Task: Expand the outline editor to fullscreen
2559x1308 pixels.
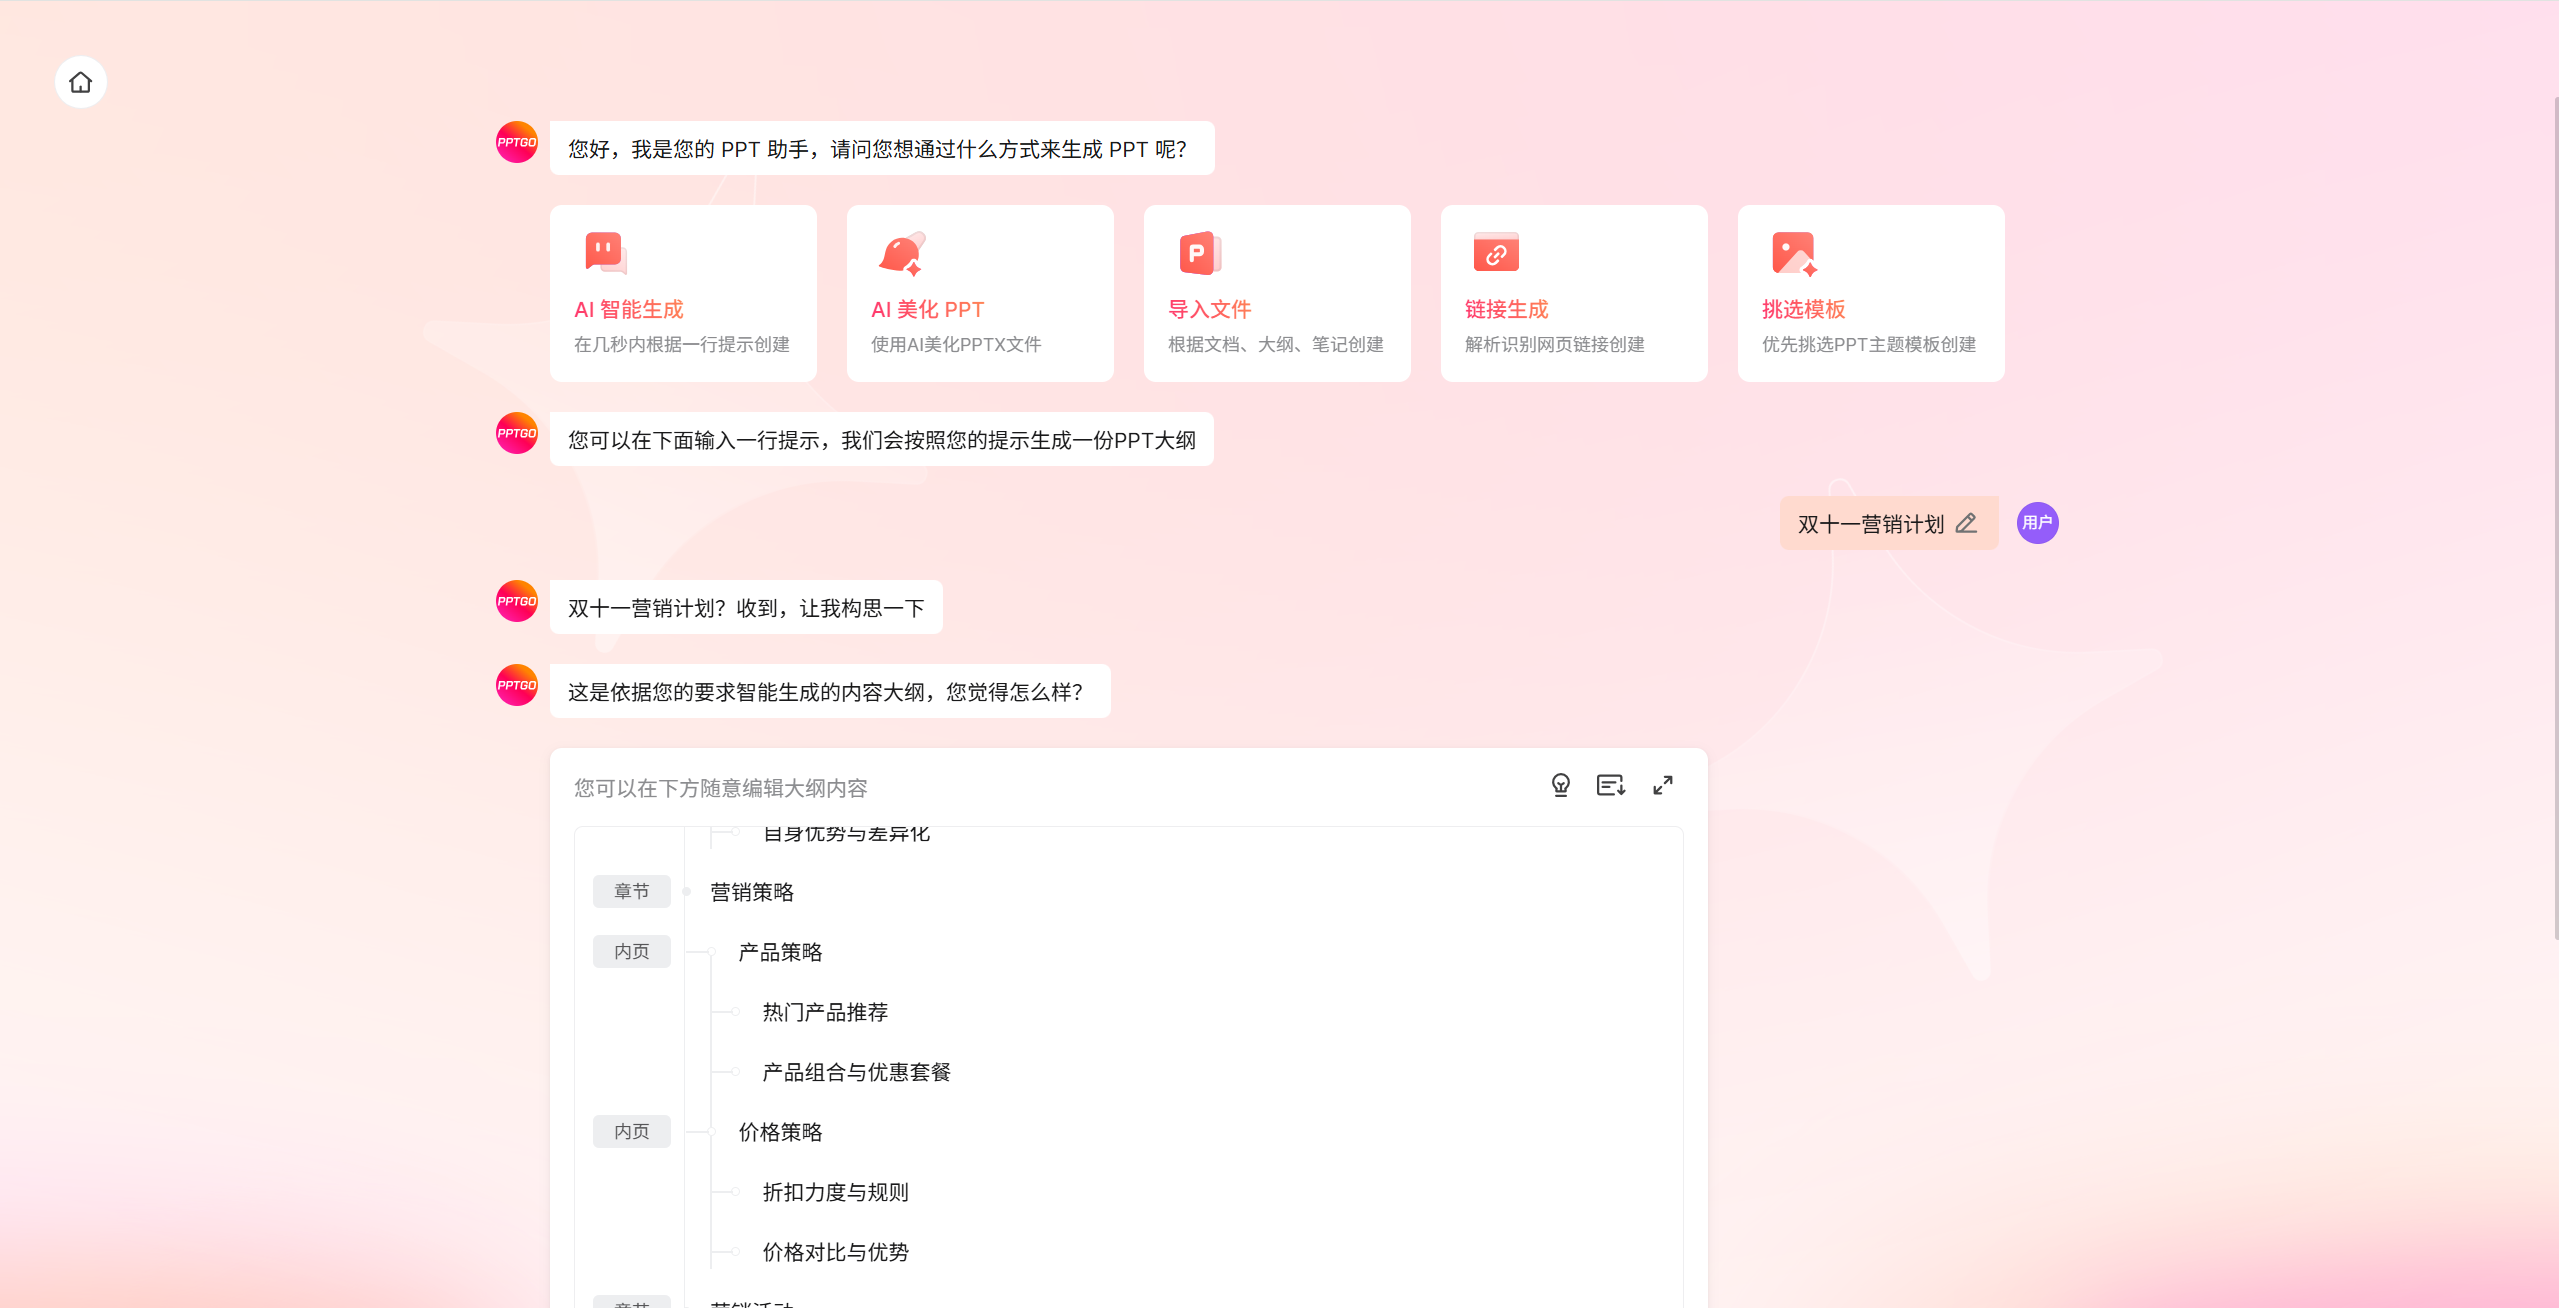Action: (1662, 786)
